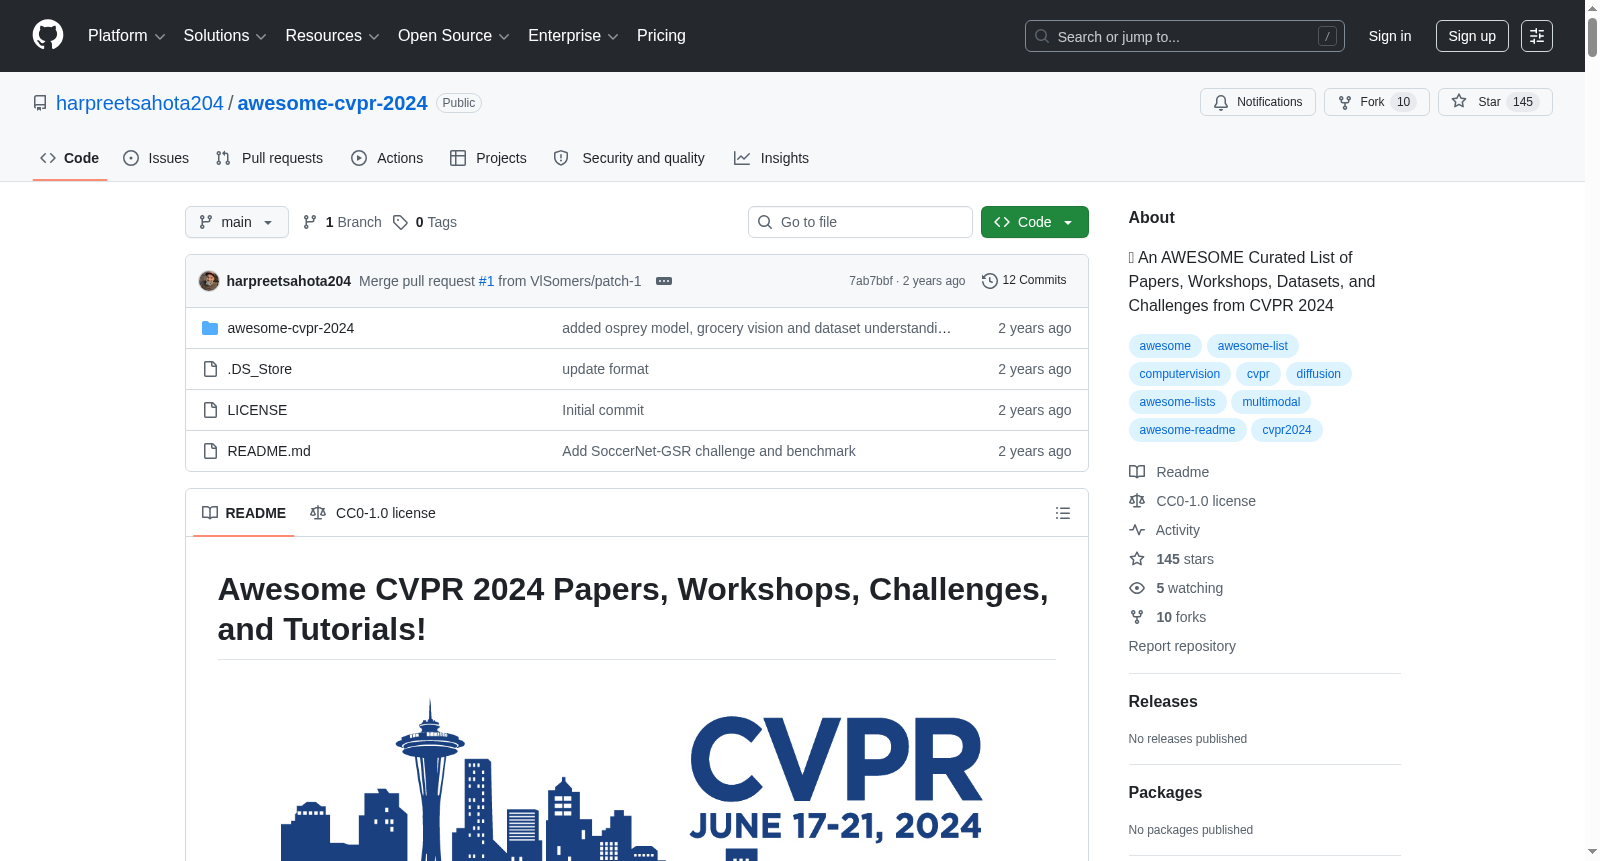Screen dimensions: 1600x861
Task: Open the 'update format' commit message
Action: pyautogui.click(x=605, y=369)
